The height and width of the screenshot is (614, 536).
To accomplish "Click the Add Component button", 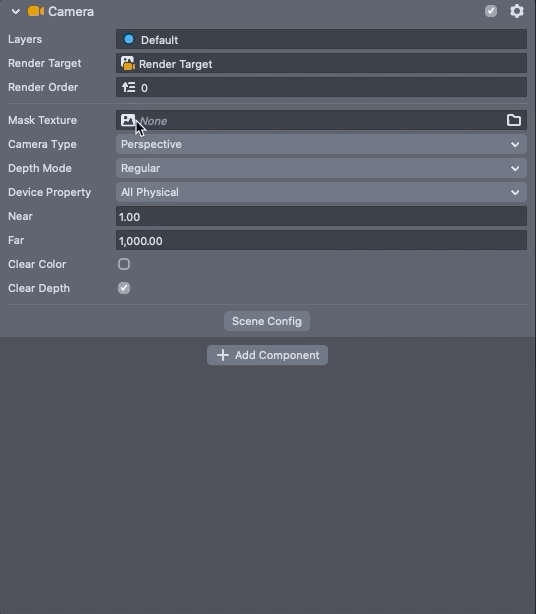I will (x=267, y=355).
